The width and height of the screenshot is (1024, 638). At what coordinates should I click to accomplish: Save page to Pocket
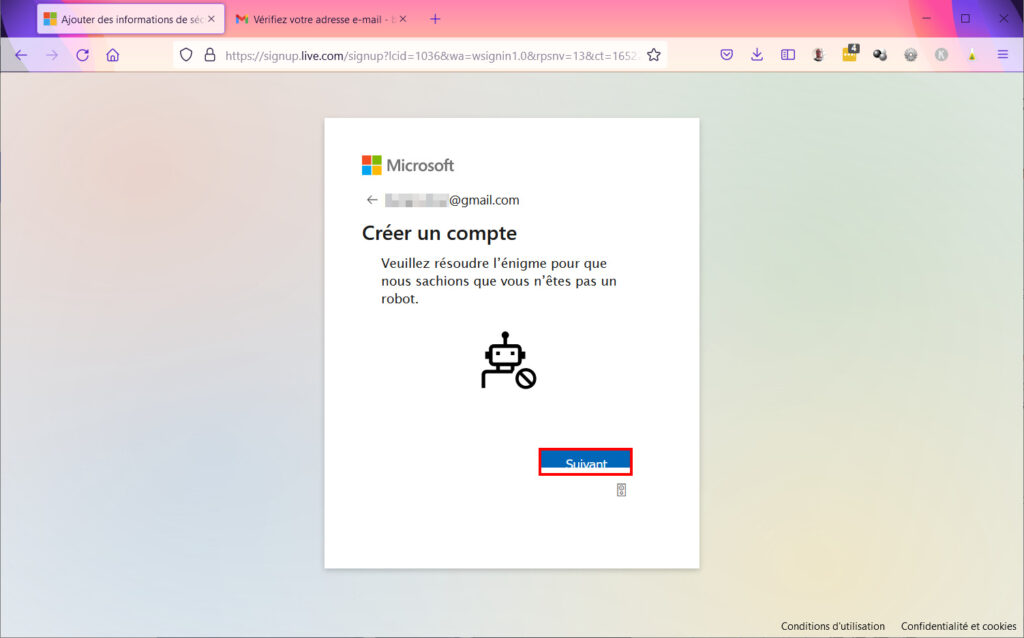(727, 56)
